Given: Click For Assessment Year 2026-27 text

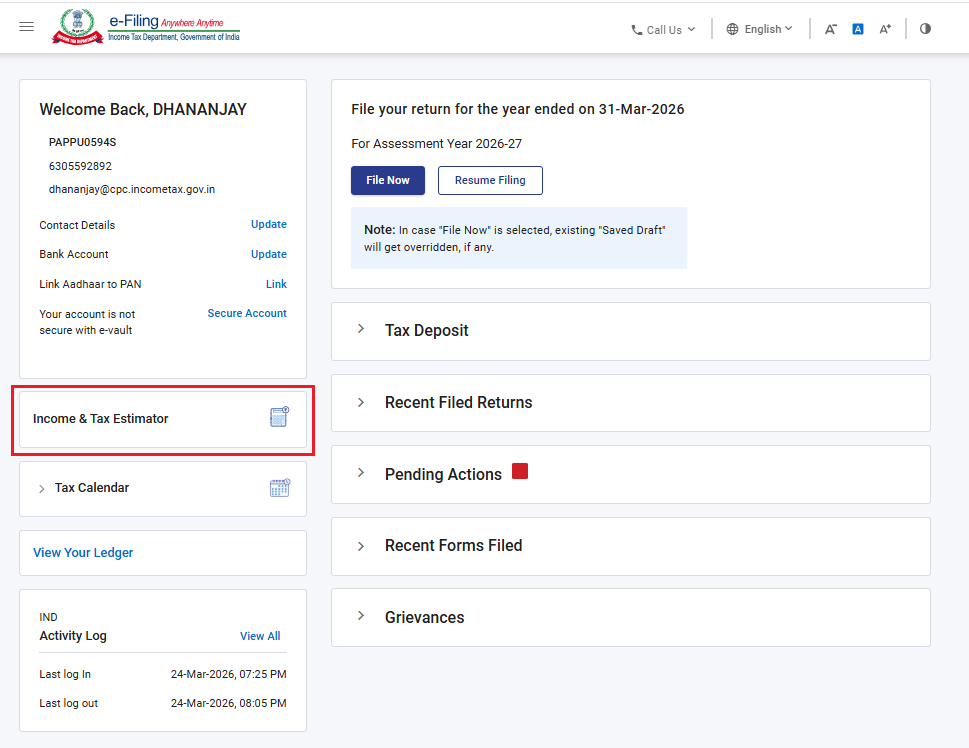Looking at the screenshot, I should coord(436,144).
